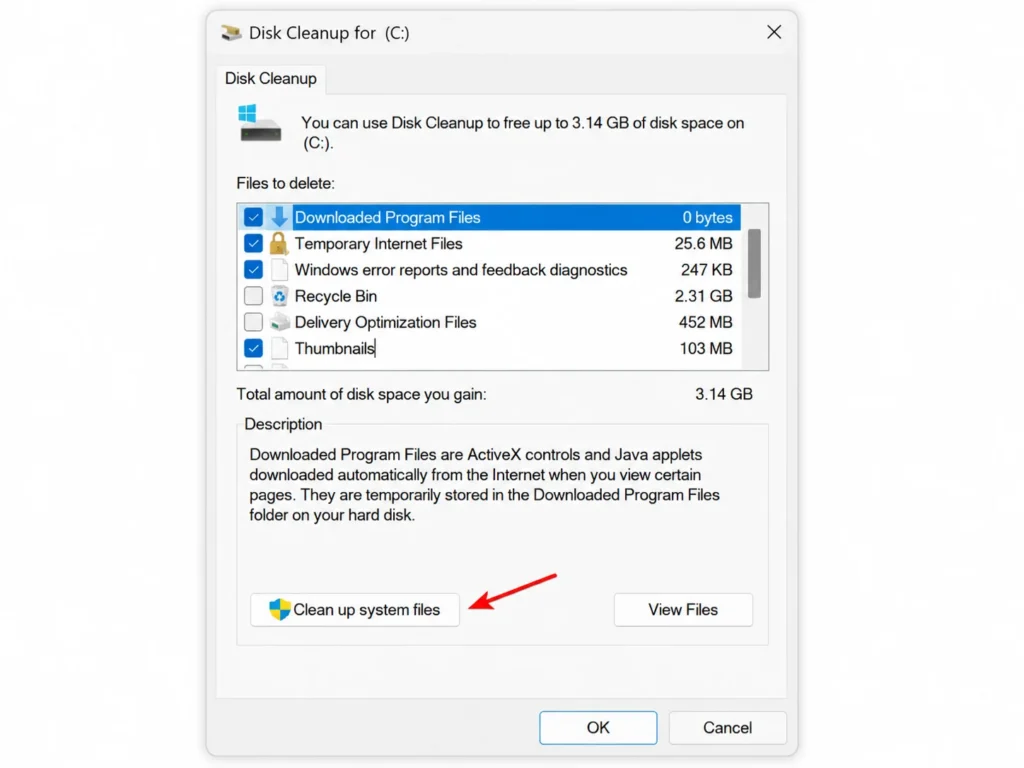This screenshot has height=768, width=1024.
Task: Click the 103 MB size value
Action: (x=706, y=348)
